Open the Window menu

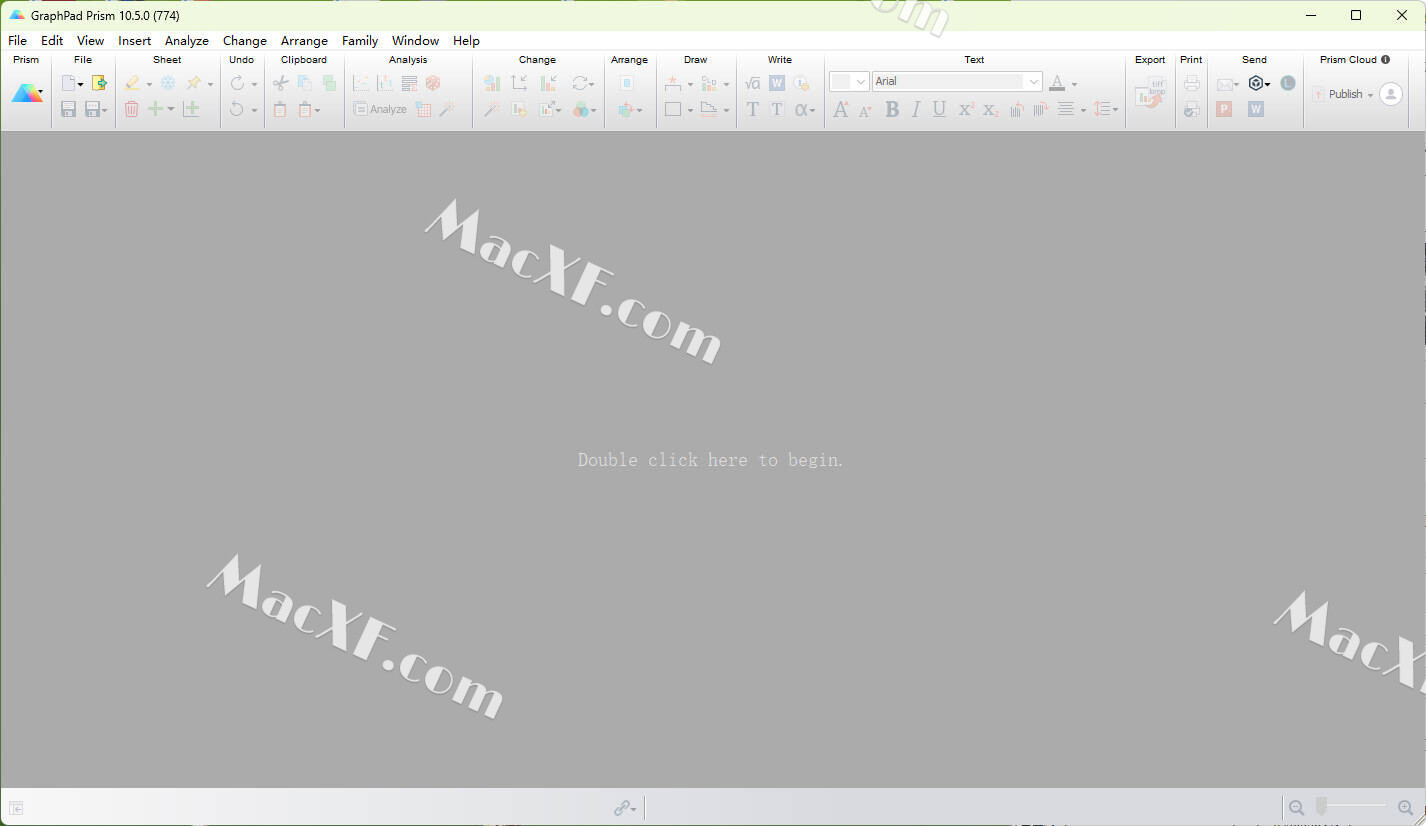[416, 40]
